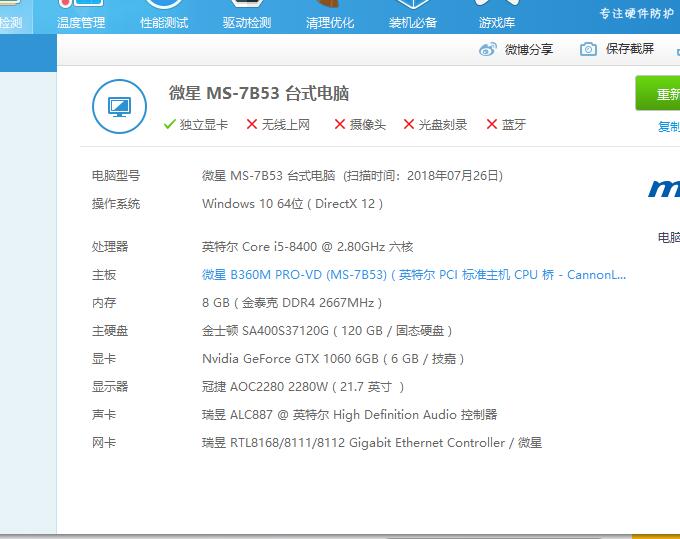Screen dimensions: 680x539
Task: Select the 8 GB DDR4 memory value
Action: click(x=292, y=303)
